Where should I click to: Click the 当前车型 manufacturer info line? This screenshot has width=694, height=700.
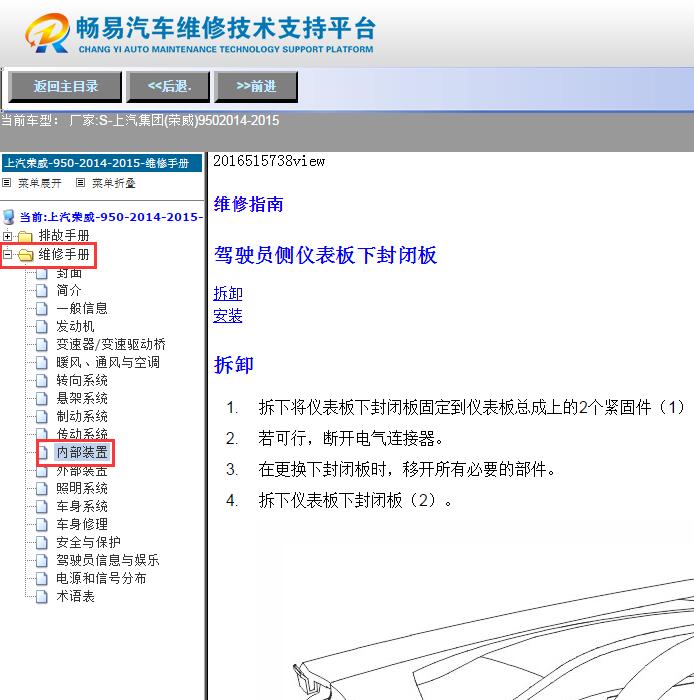140,120
